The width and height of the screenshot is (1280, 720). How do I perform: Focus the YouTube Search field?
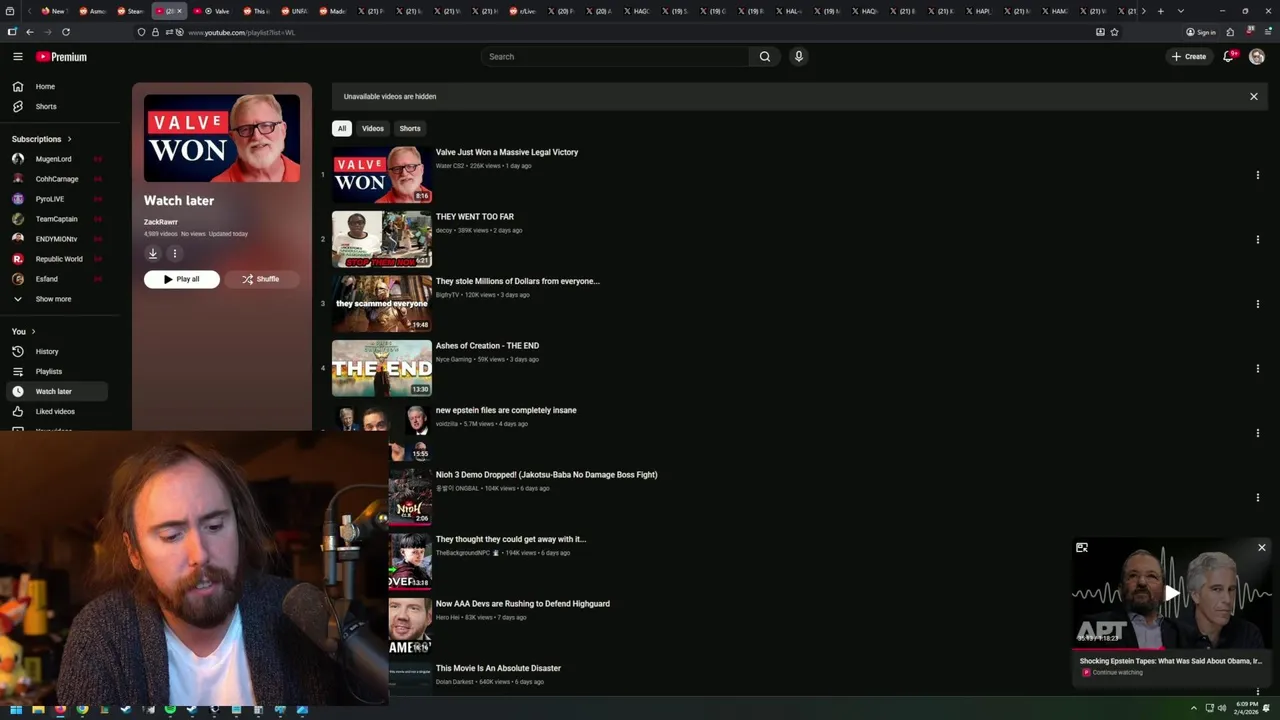[614, 57]
